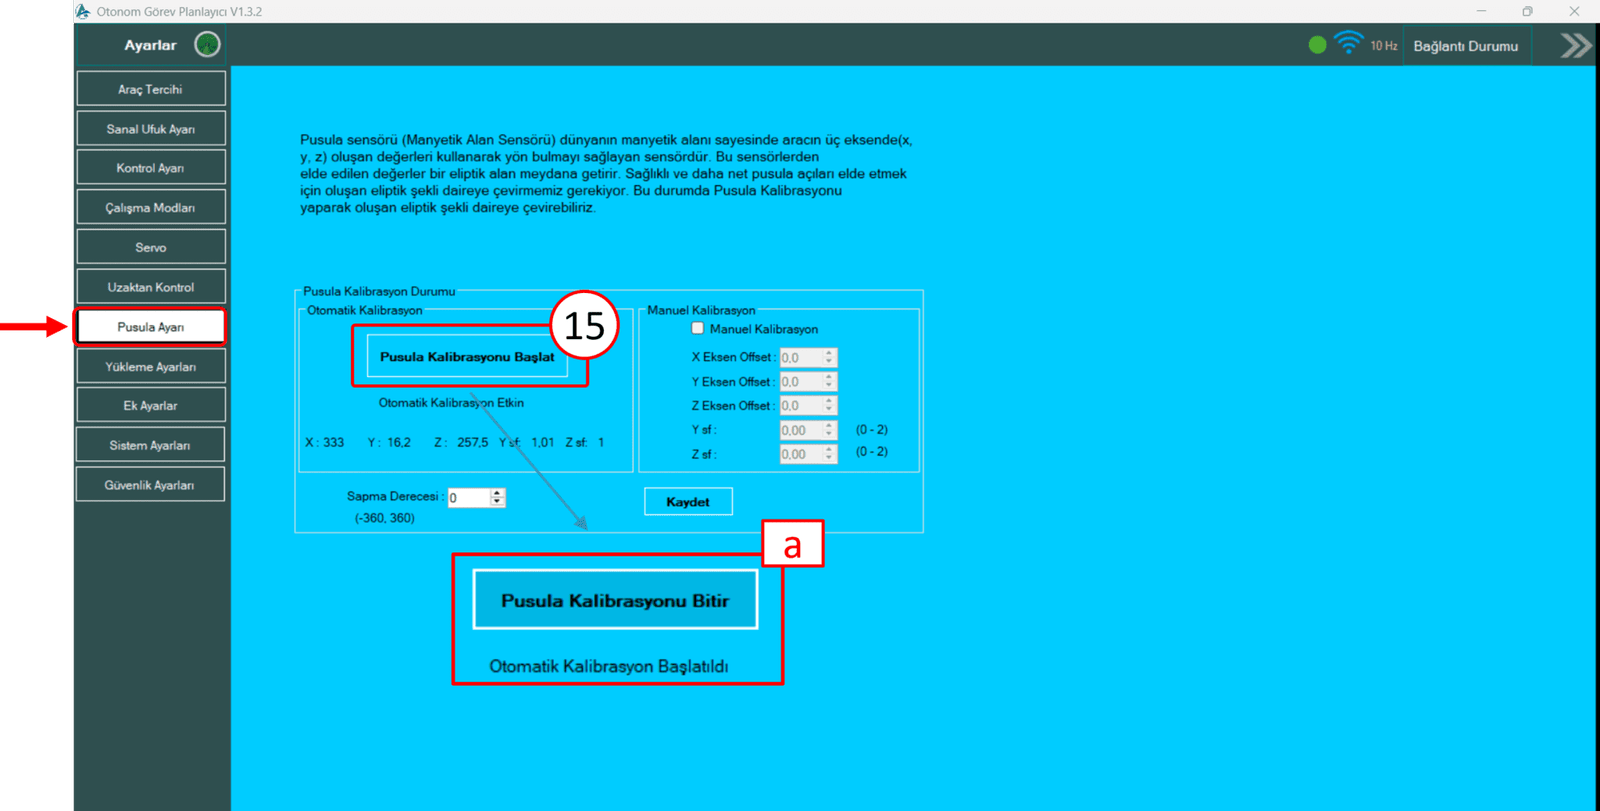The image size is (1600, 811).
Task: Minimize the Otonom Görev Planlayıcı window
Action: 1481,11
